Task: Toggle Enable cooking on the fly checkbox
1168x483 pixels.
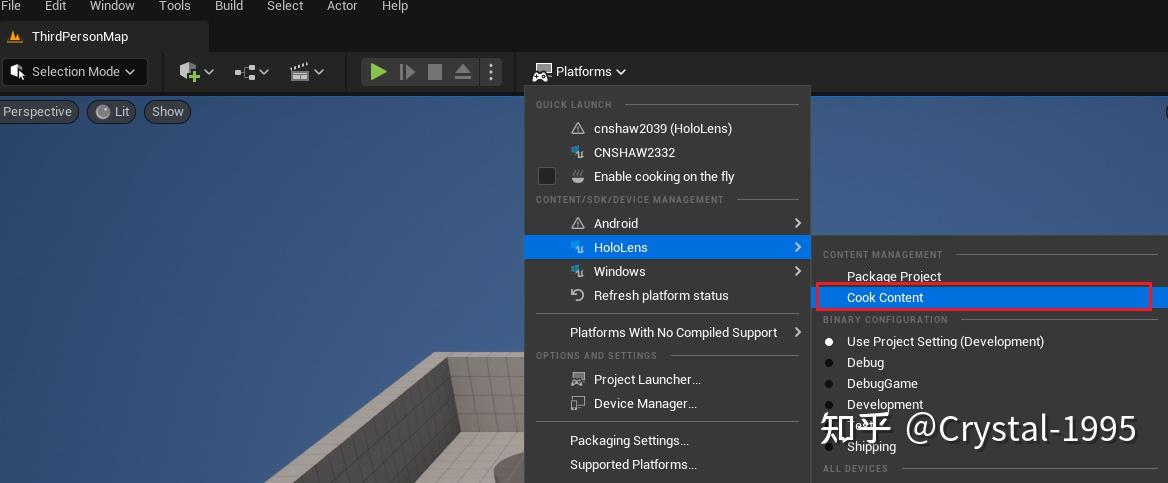Action: pos(547,177)
